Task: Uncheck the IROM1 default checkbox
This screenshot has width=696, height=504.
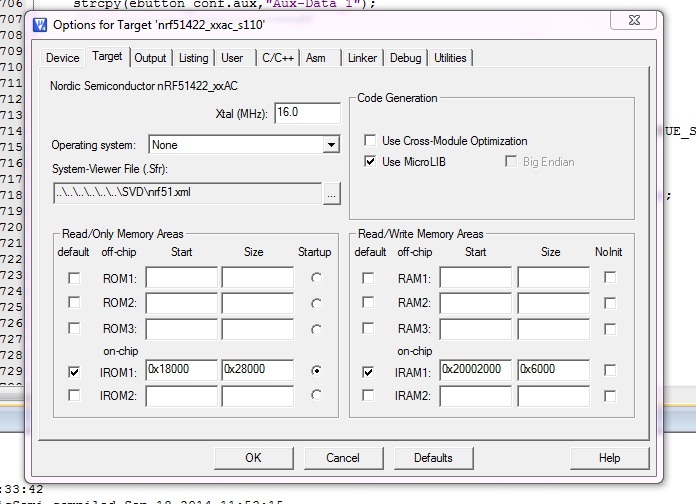Action: (x=74, y=372)
